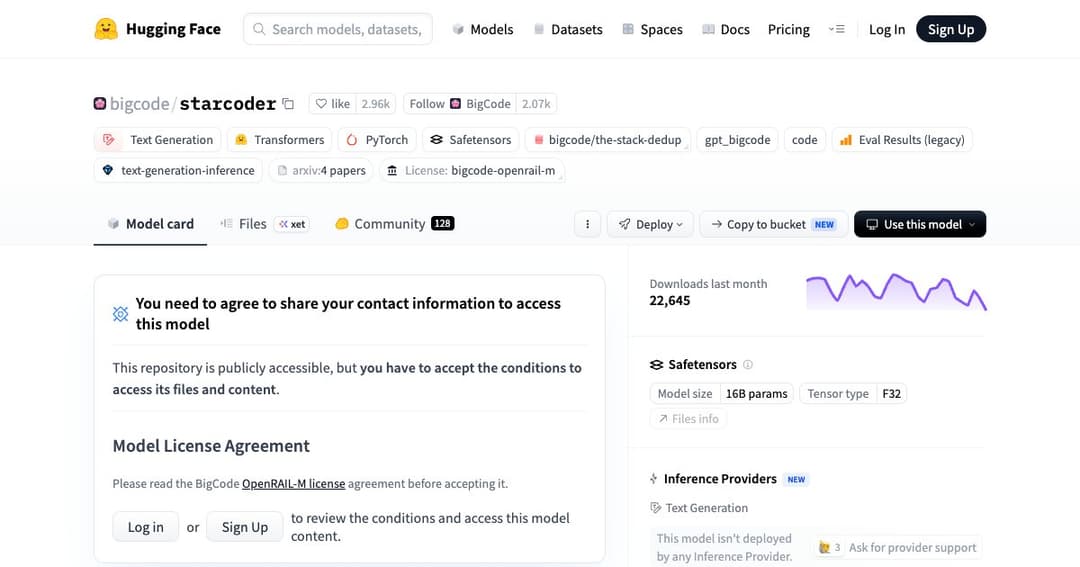
Task: Click the Text Generation task under Inference Providers
Action: [699, 508]
